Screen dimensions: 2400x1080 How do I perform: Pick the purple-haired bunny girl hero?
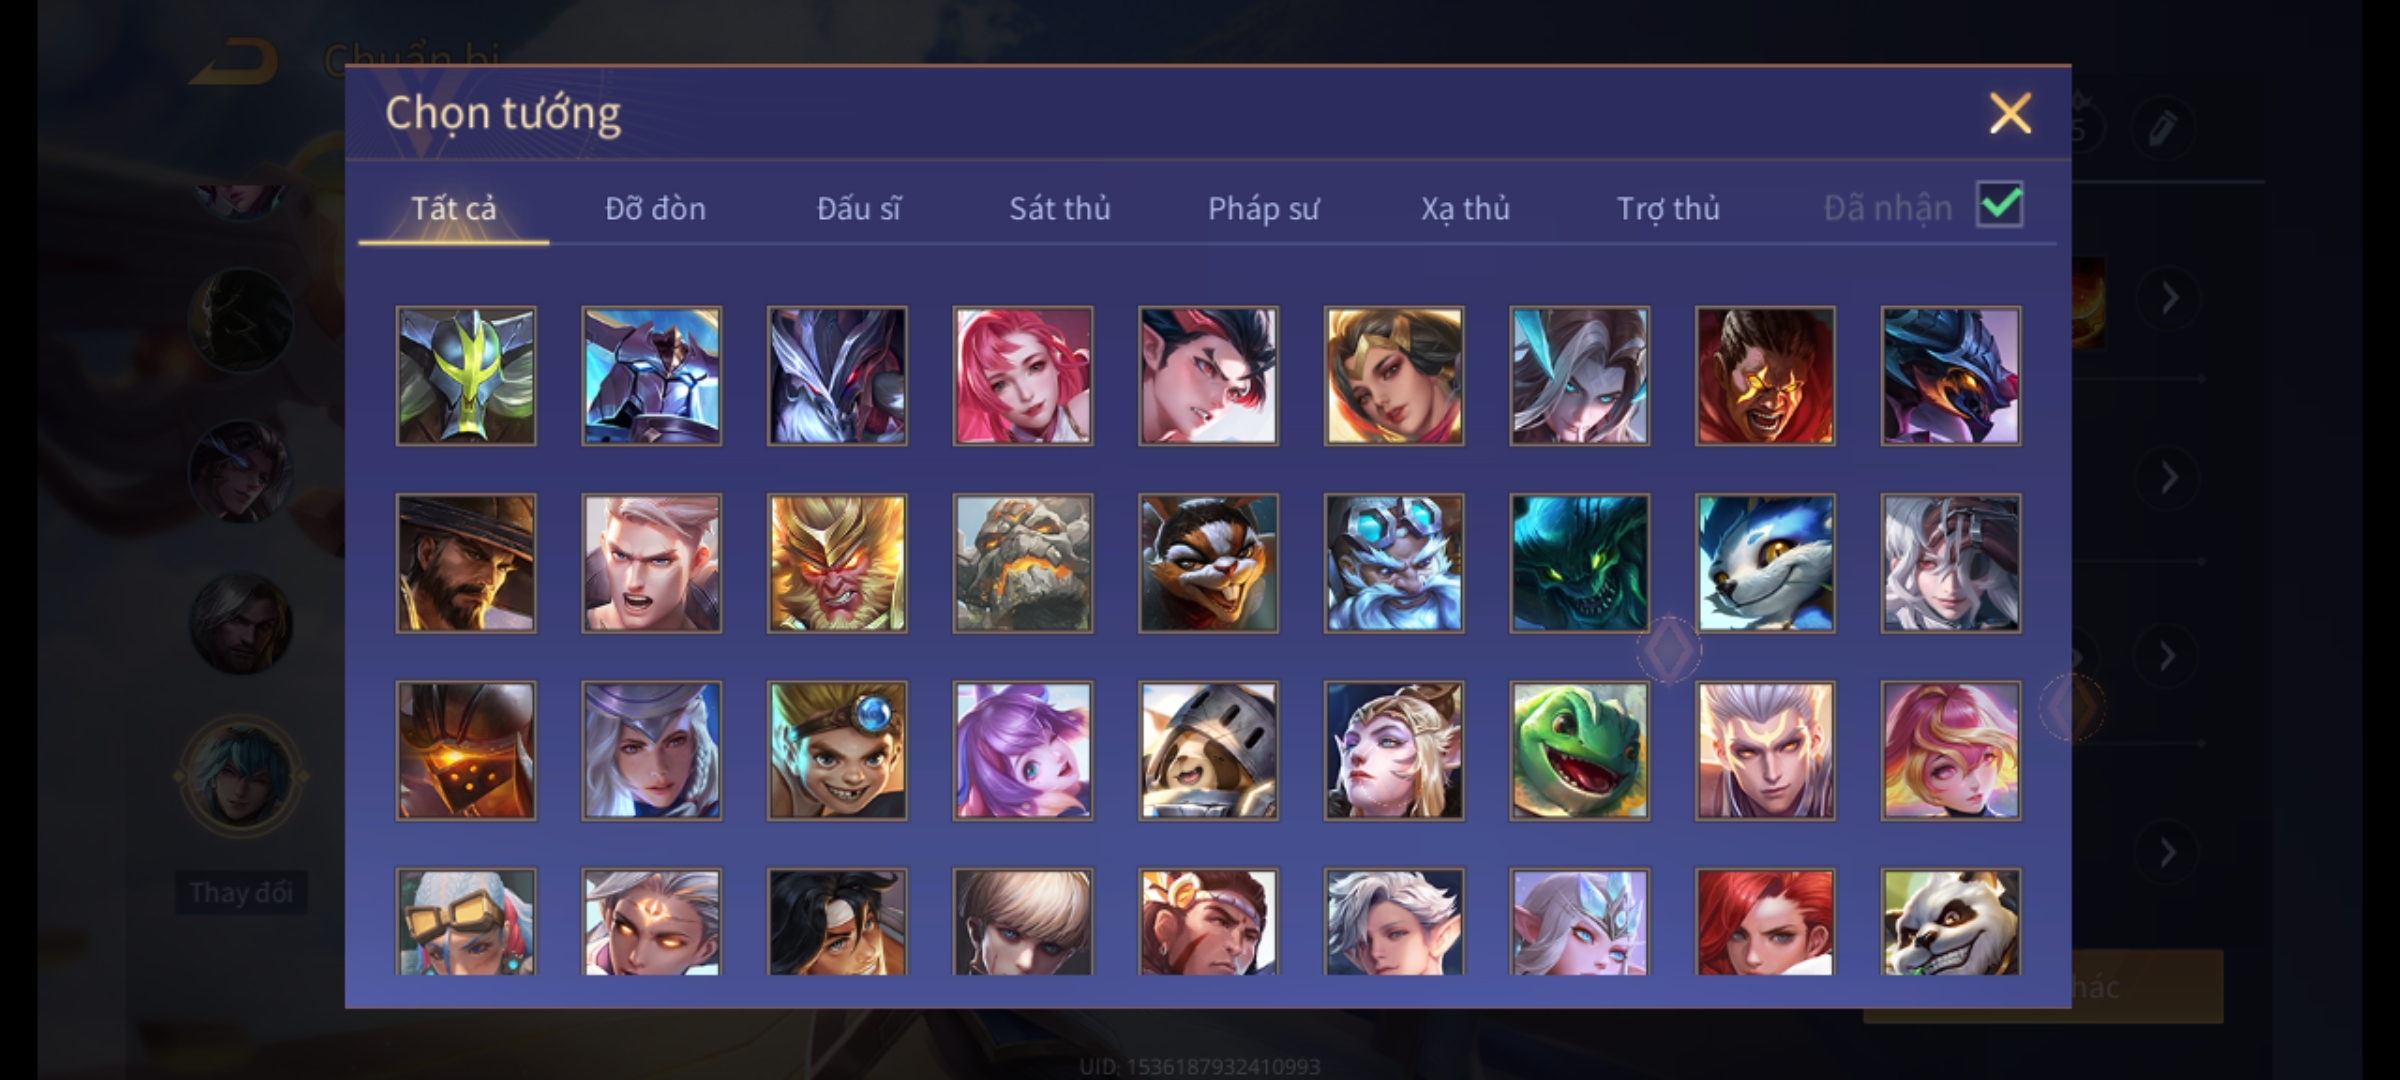click(1022, 751)
